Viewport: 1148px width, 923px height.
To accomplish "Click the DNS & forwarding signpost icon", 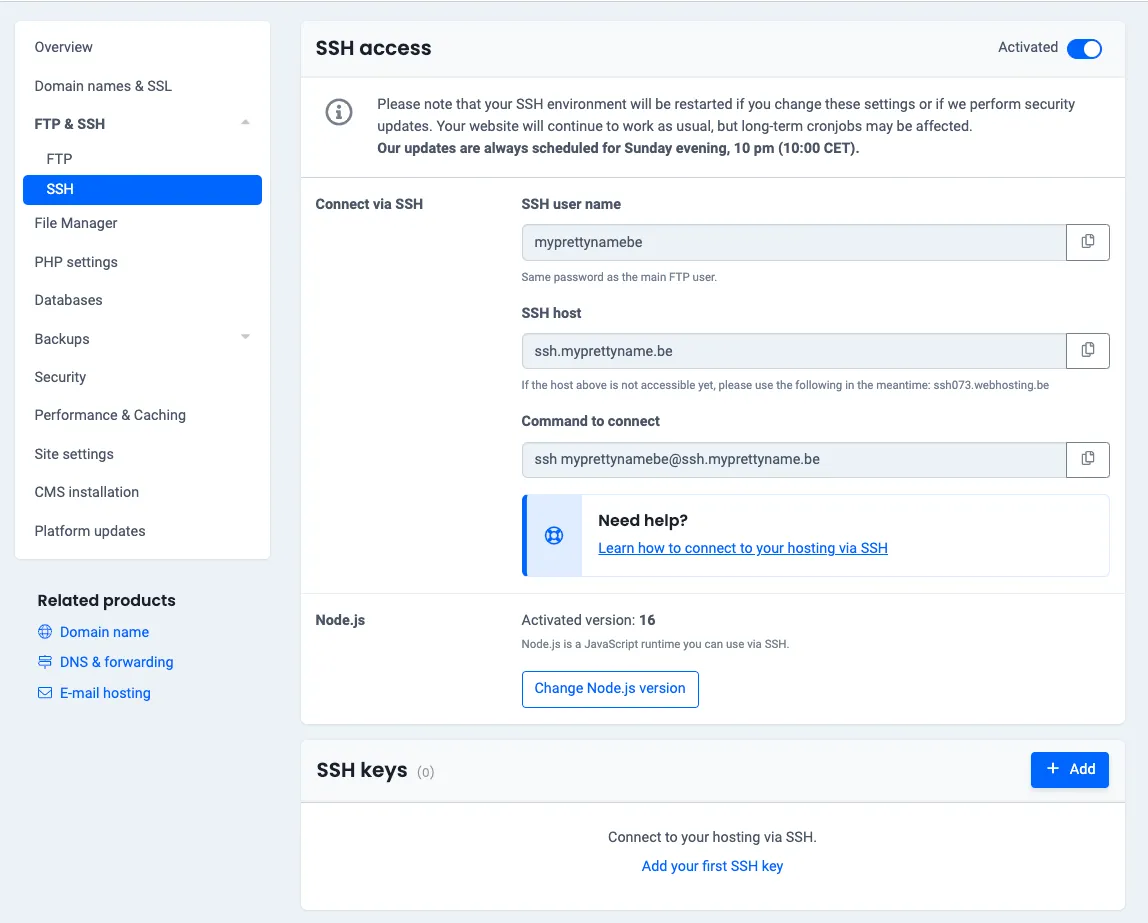I will [45, 662].
